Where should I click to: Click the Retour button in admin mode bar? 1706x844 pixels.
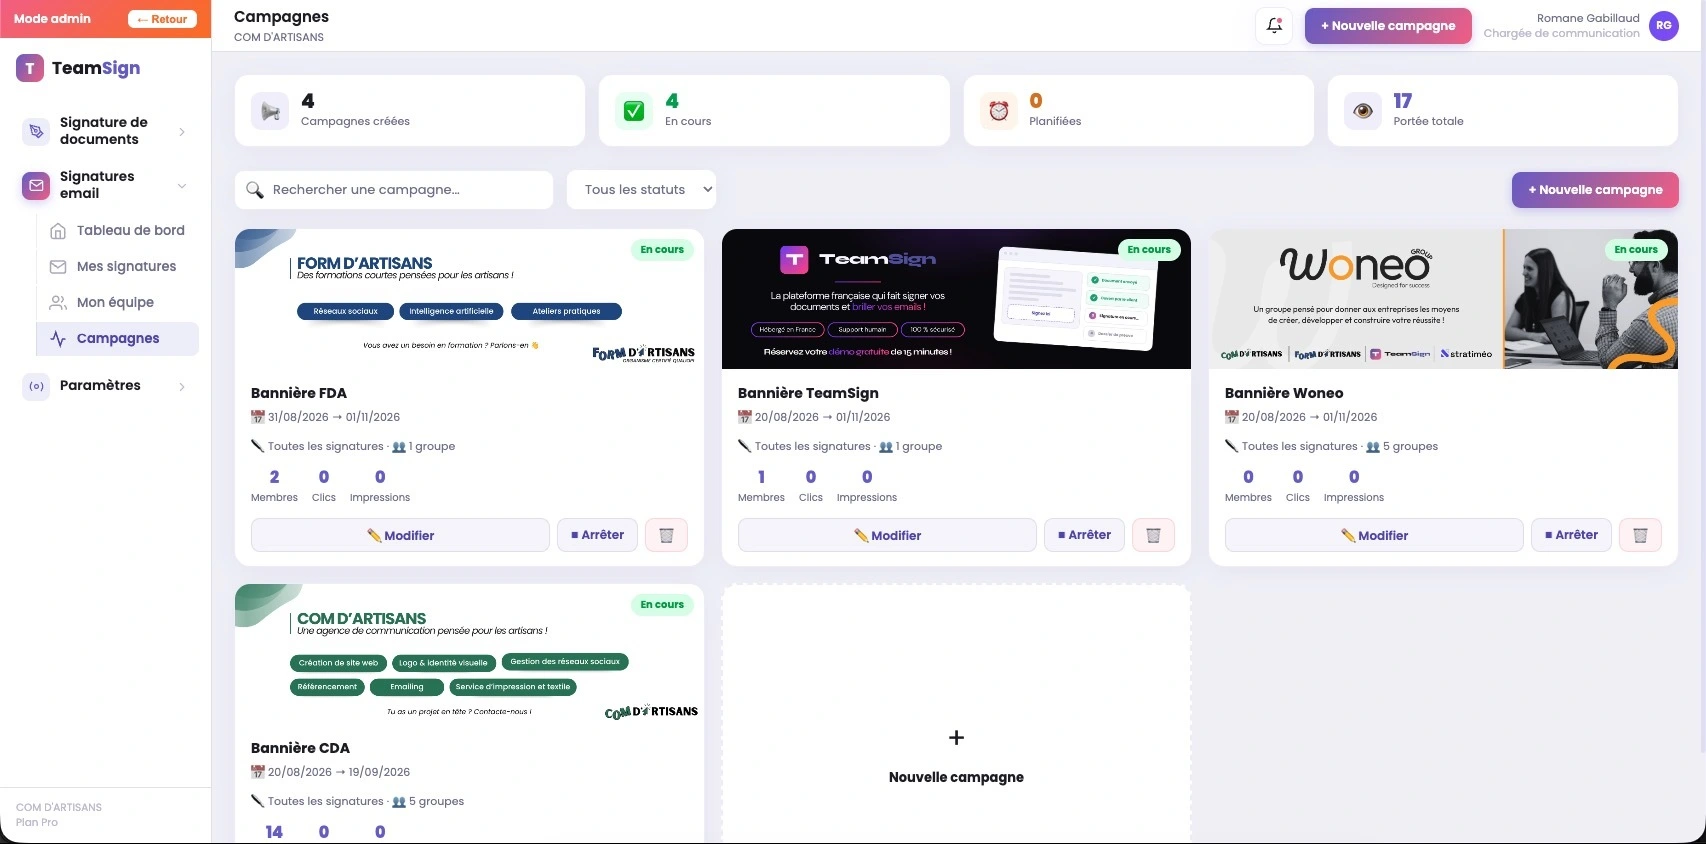point(162,19)
